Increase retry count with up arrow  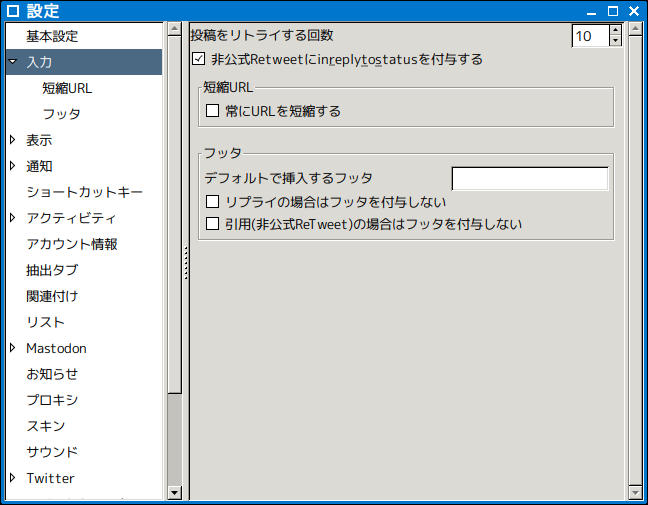click(615, 30)
